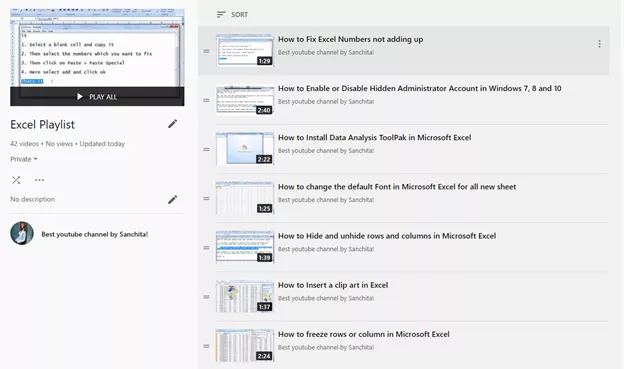
Task: Open thumbnail of Insert a clip art video
Action: point(245,296)
